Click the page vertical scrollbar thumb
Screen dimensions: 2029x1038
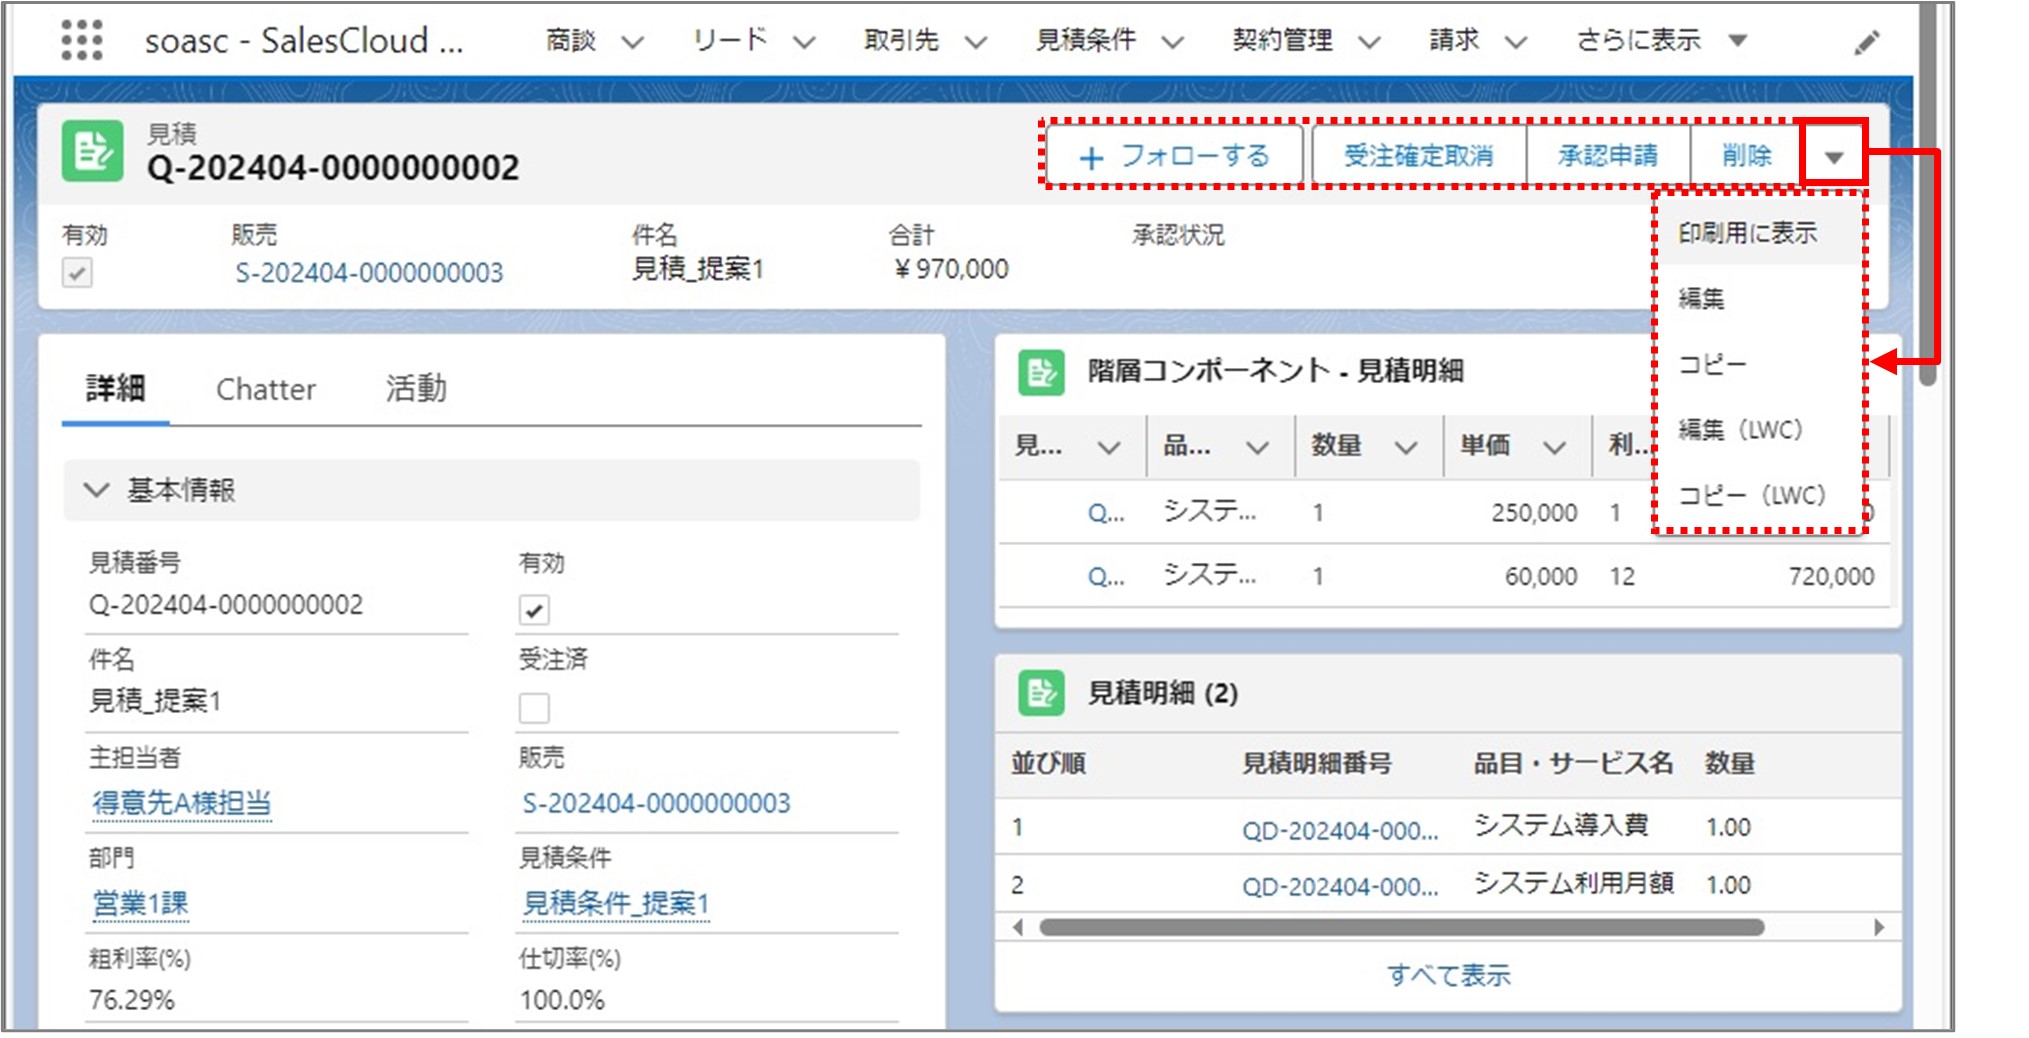(1929, 195)
